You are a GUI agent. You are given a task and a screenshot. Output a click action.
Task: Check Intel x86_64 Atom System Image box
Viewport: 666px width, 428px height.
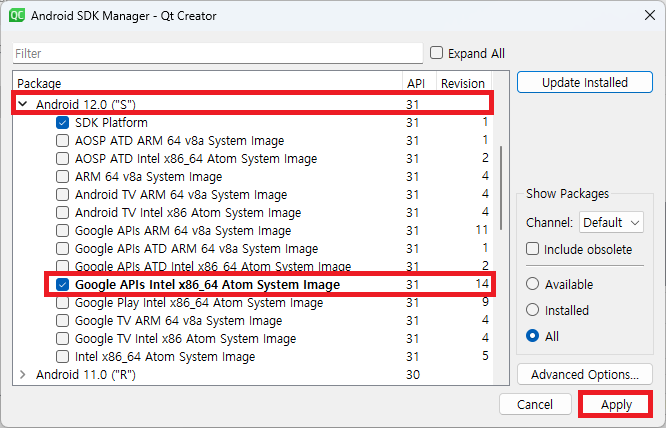62,357
